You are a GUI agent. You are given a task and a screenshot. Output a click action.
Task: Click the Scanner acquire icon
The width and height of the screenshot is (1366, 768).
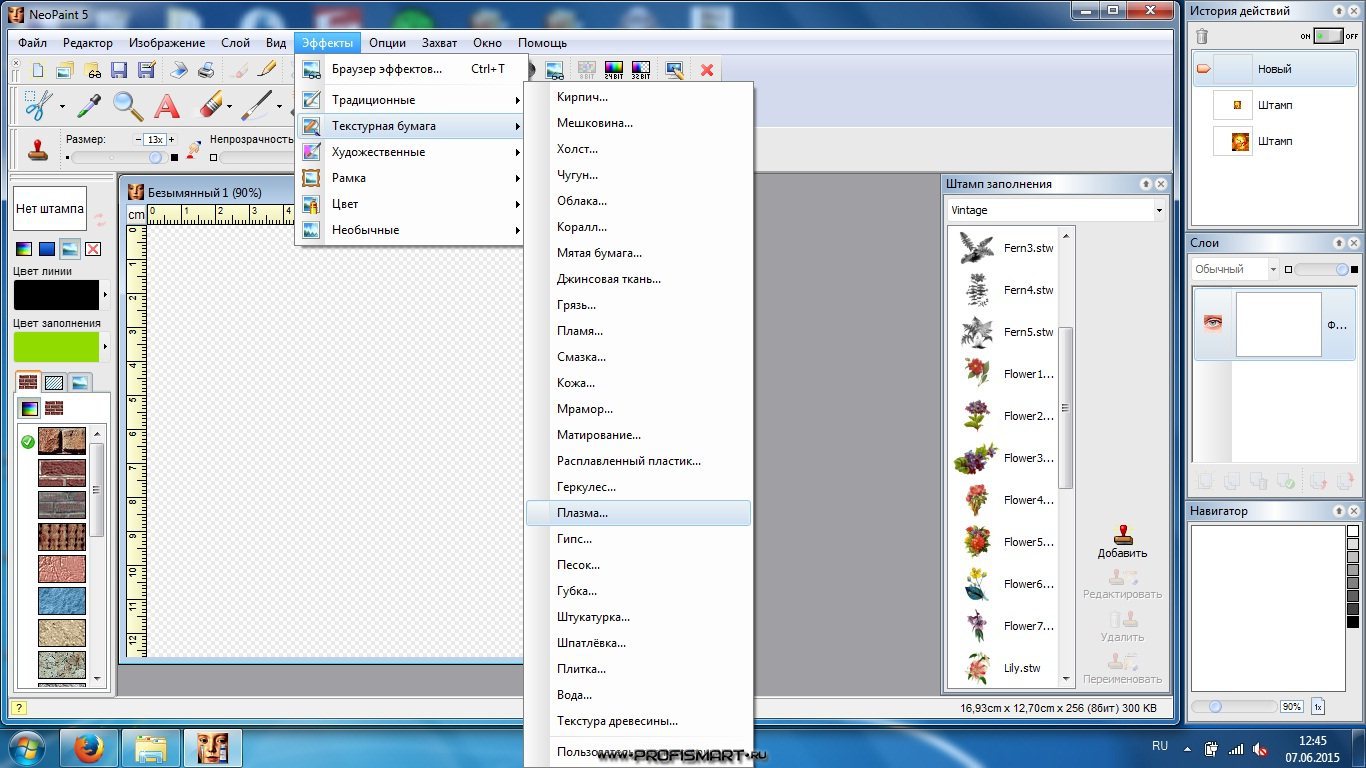[x=179, y=70]
